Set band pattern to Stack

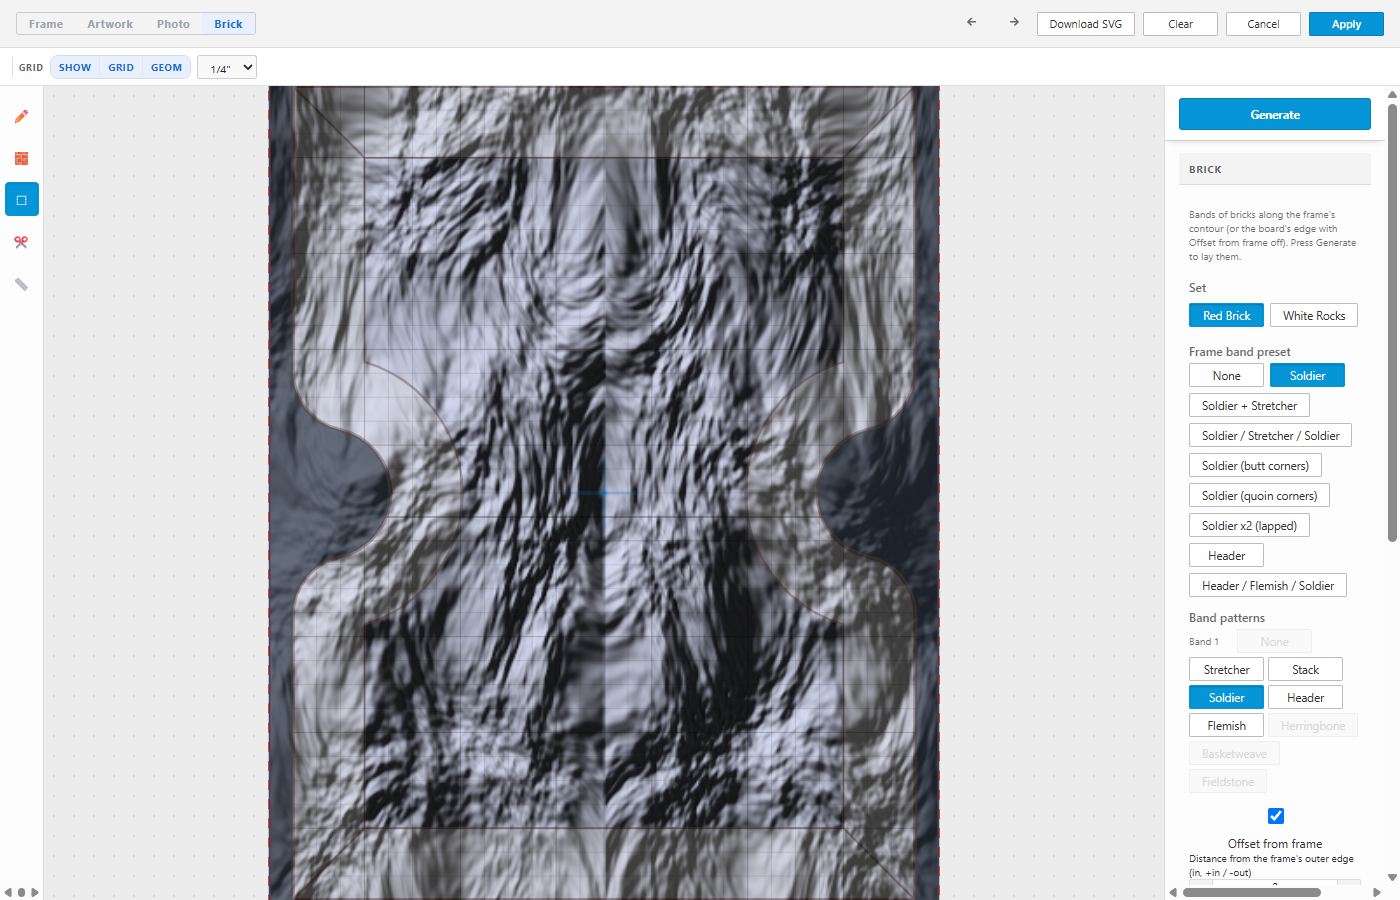1305,669
